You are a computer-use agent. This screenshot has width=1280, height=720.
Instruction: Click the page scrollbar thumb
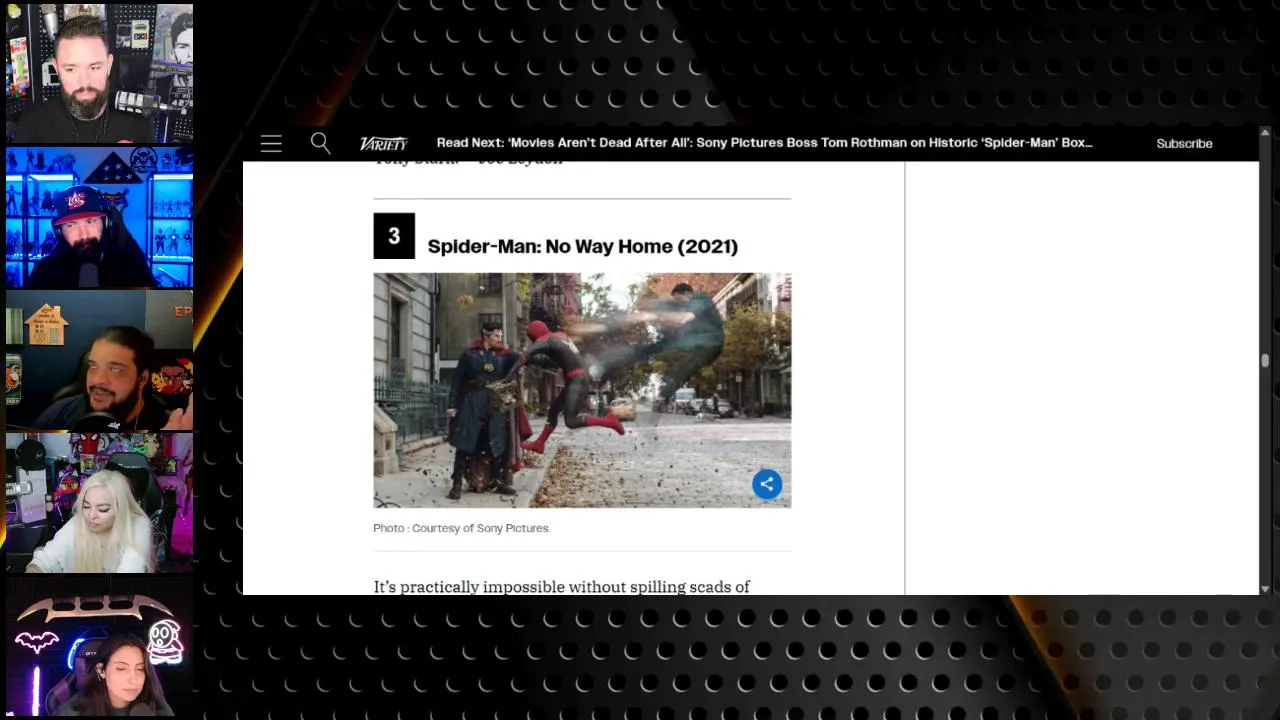tap(1265, 361)
